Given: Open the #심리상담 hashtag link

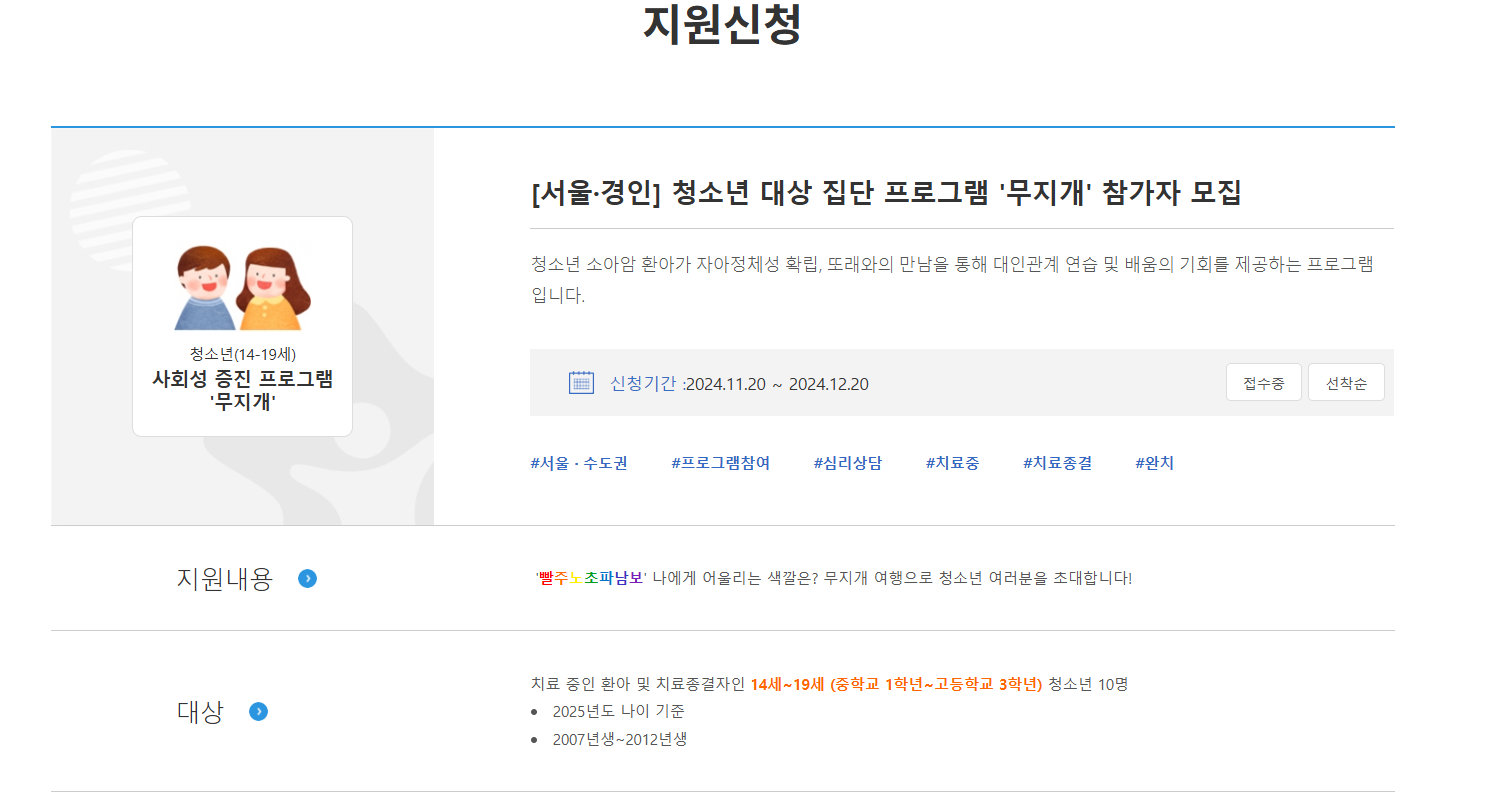Looking at the screenshot, I should [847, 463].
